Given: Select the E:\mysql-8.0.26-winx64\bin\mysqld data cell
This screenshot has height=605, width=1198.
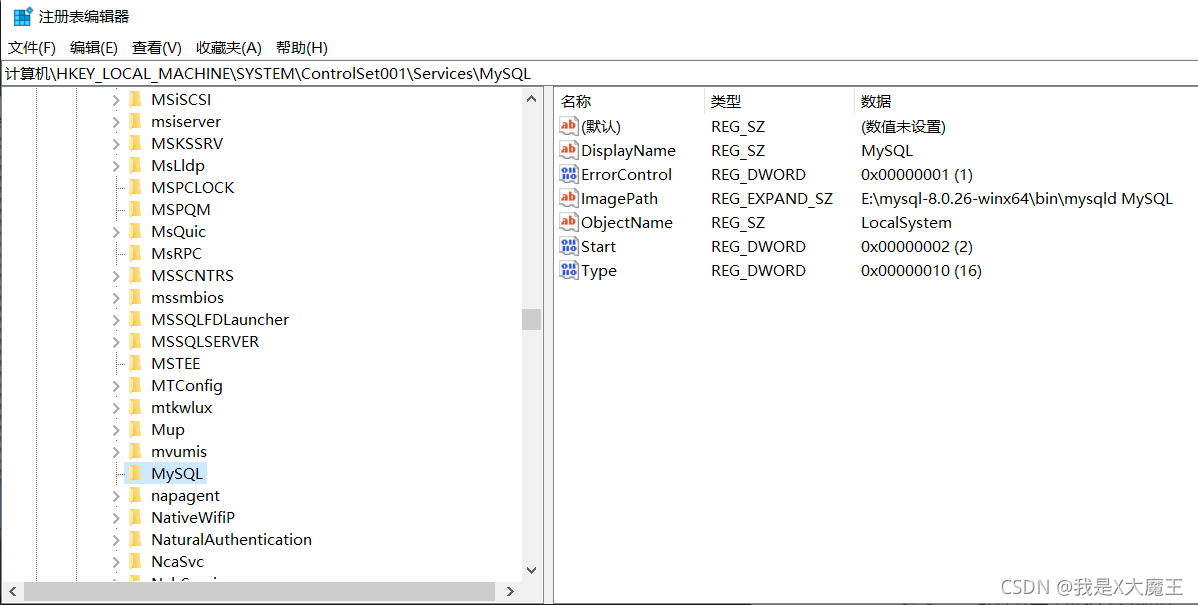Looking at the screenshot, I should pyautogui.click(x=1016, y=199).
